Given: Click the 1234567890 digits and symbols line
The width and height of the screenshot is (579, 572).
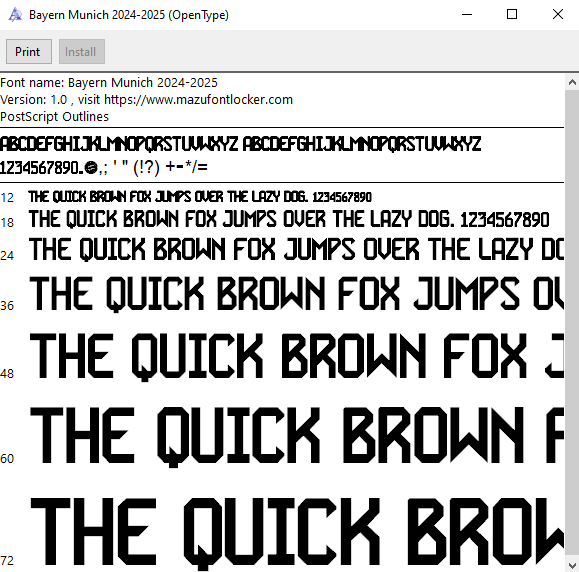Looking at the screenshot, I should pyautogui.click(x=104, y=168).
